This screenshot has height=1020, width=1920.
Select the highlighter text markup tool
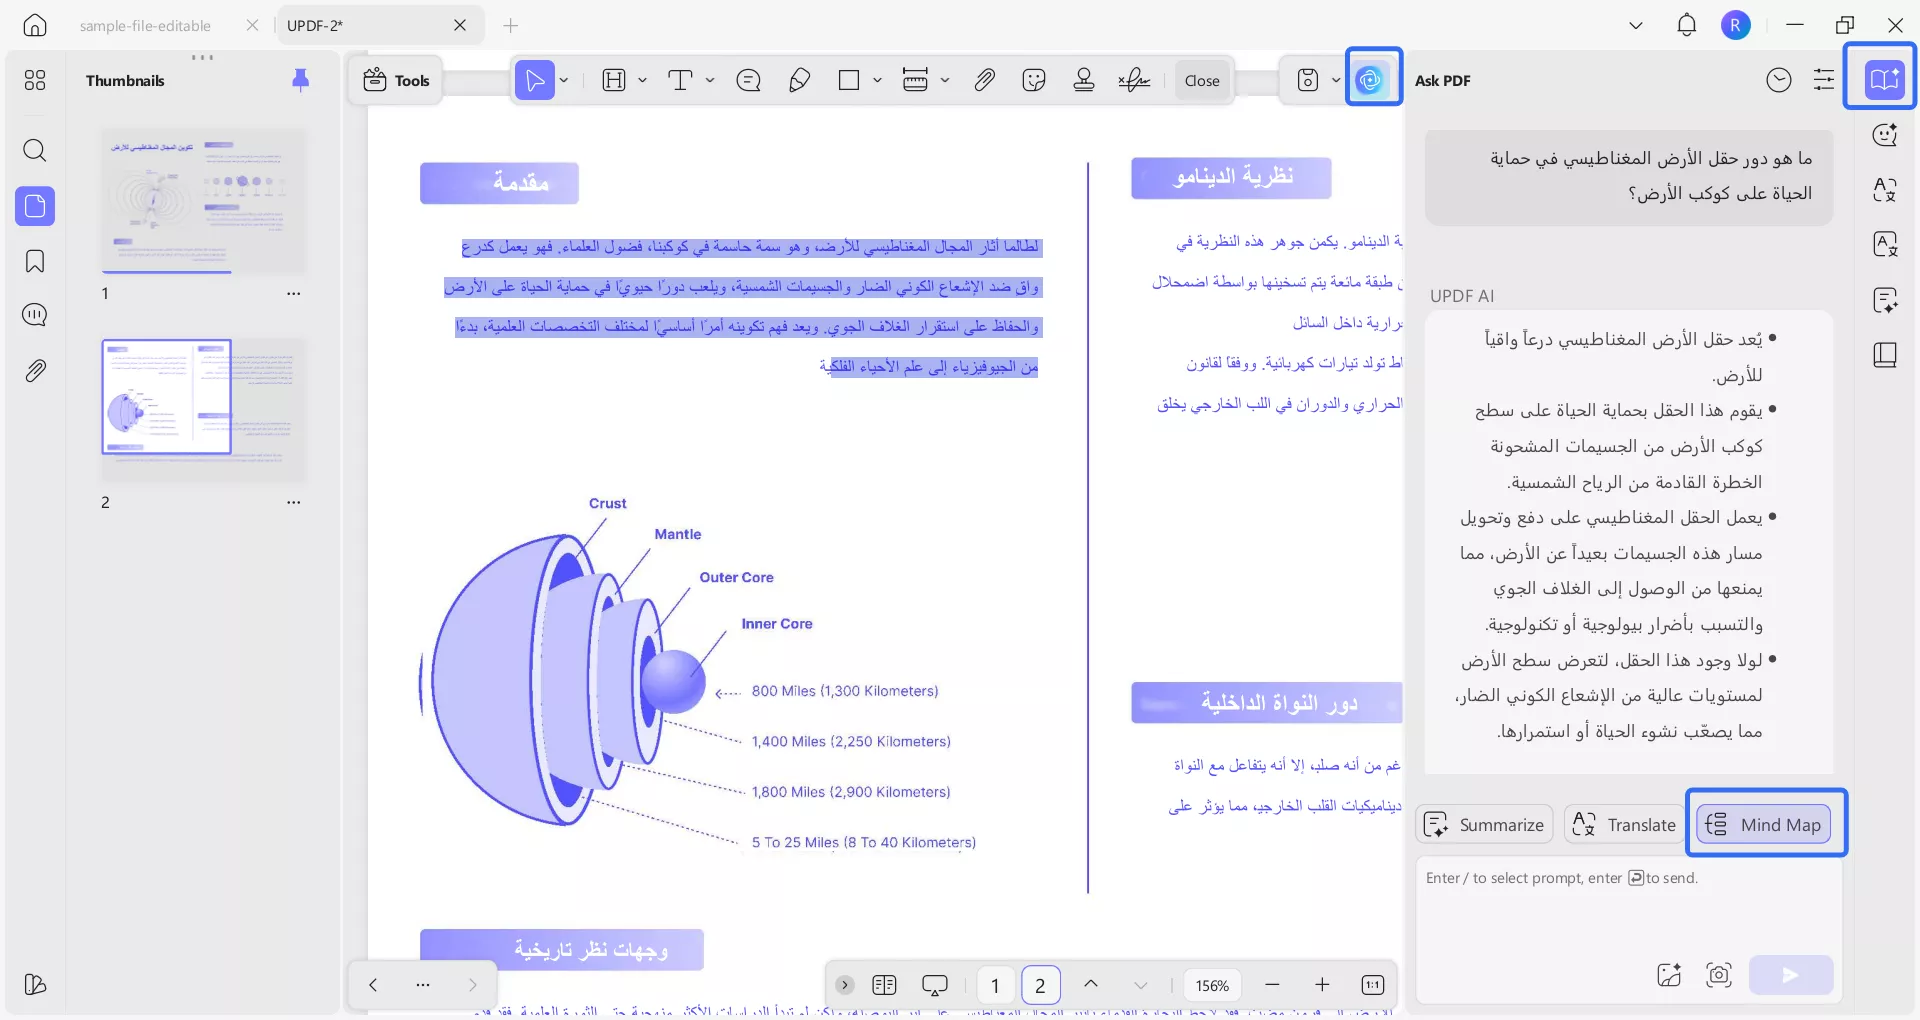tap(614, 80)
